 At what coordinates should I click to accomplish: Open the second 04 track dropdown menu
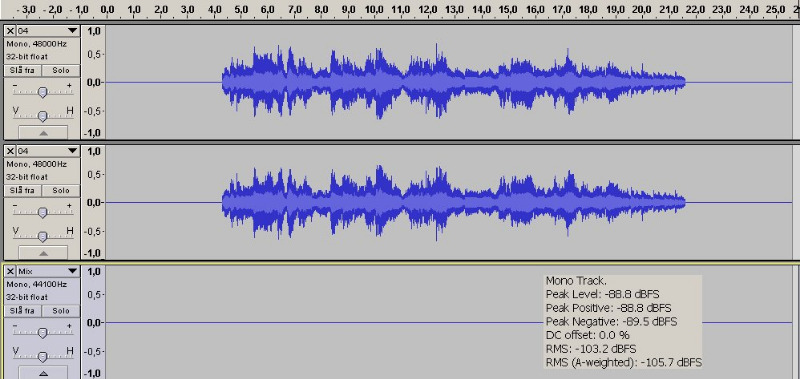click(x=48, y=151)
